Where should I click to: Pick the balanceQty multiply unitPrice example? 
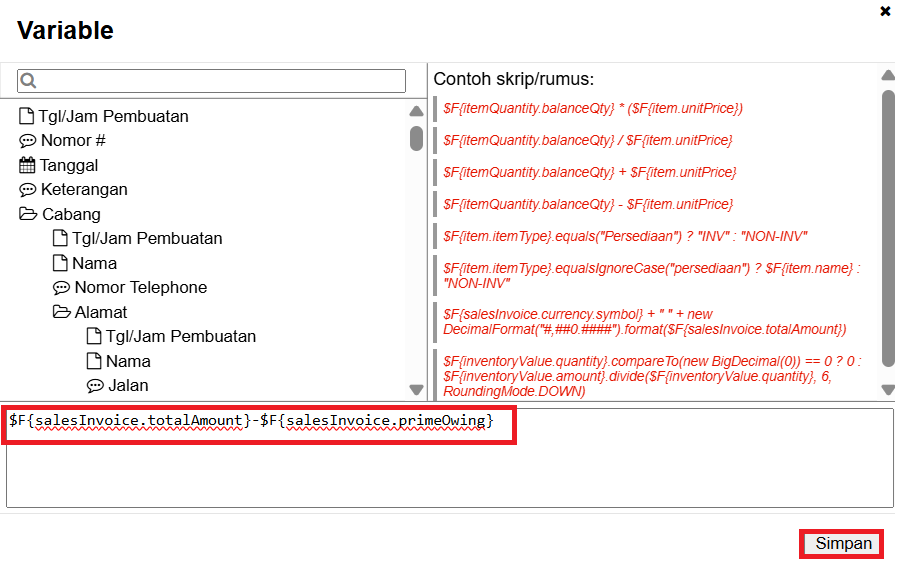pos(593,108)
